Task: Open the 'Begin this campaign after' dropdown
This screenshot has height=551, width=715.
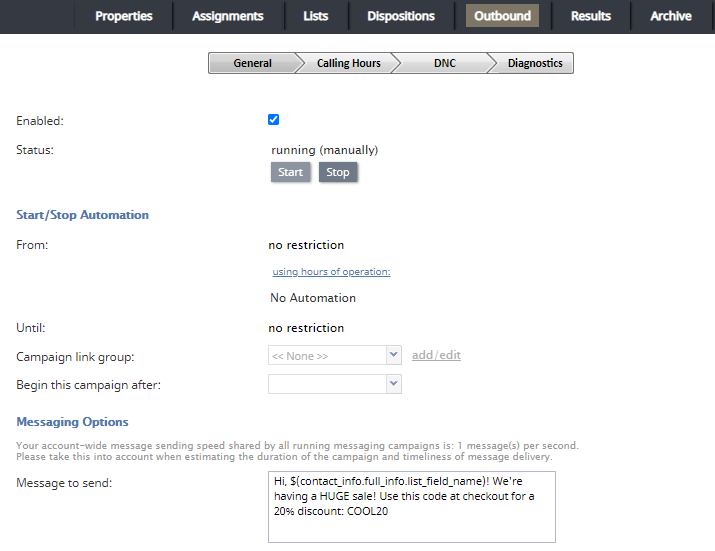Action: pos(334,384)
